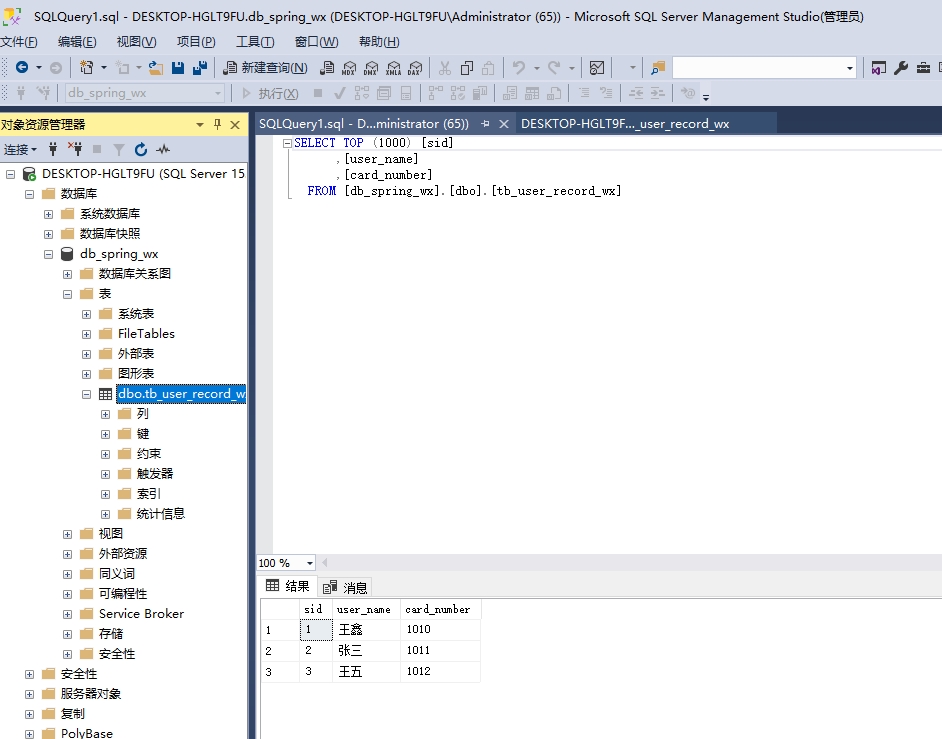Collapse the db_spring_wx database node
942x739 pixels.
[49, 254]
